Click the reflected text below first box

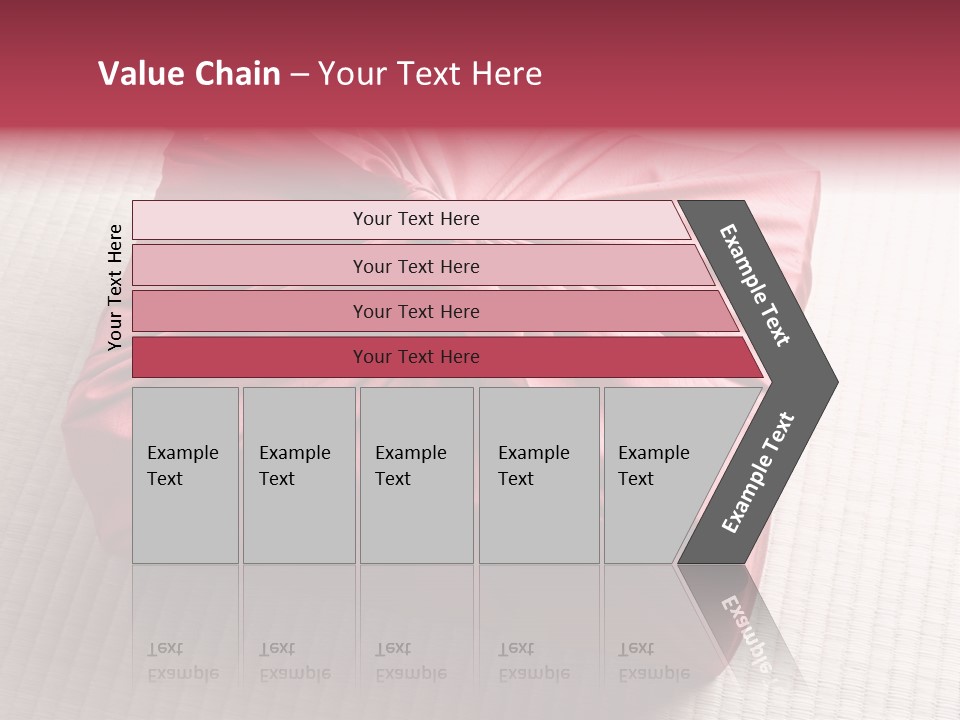coord(182,661)
